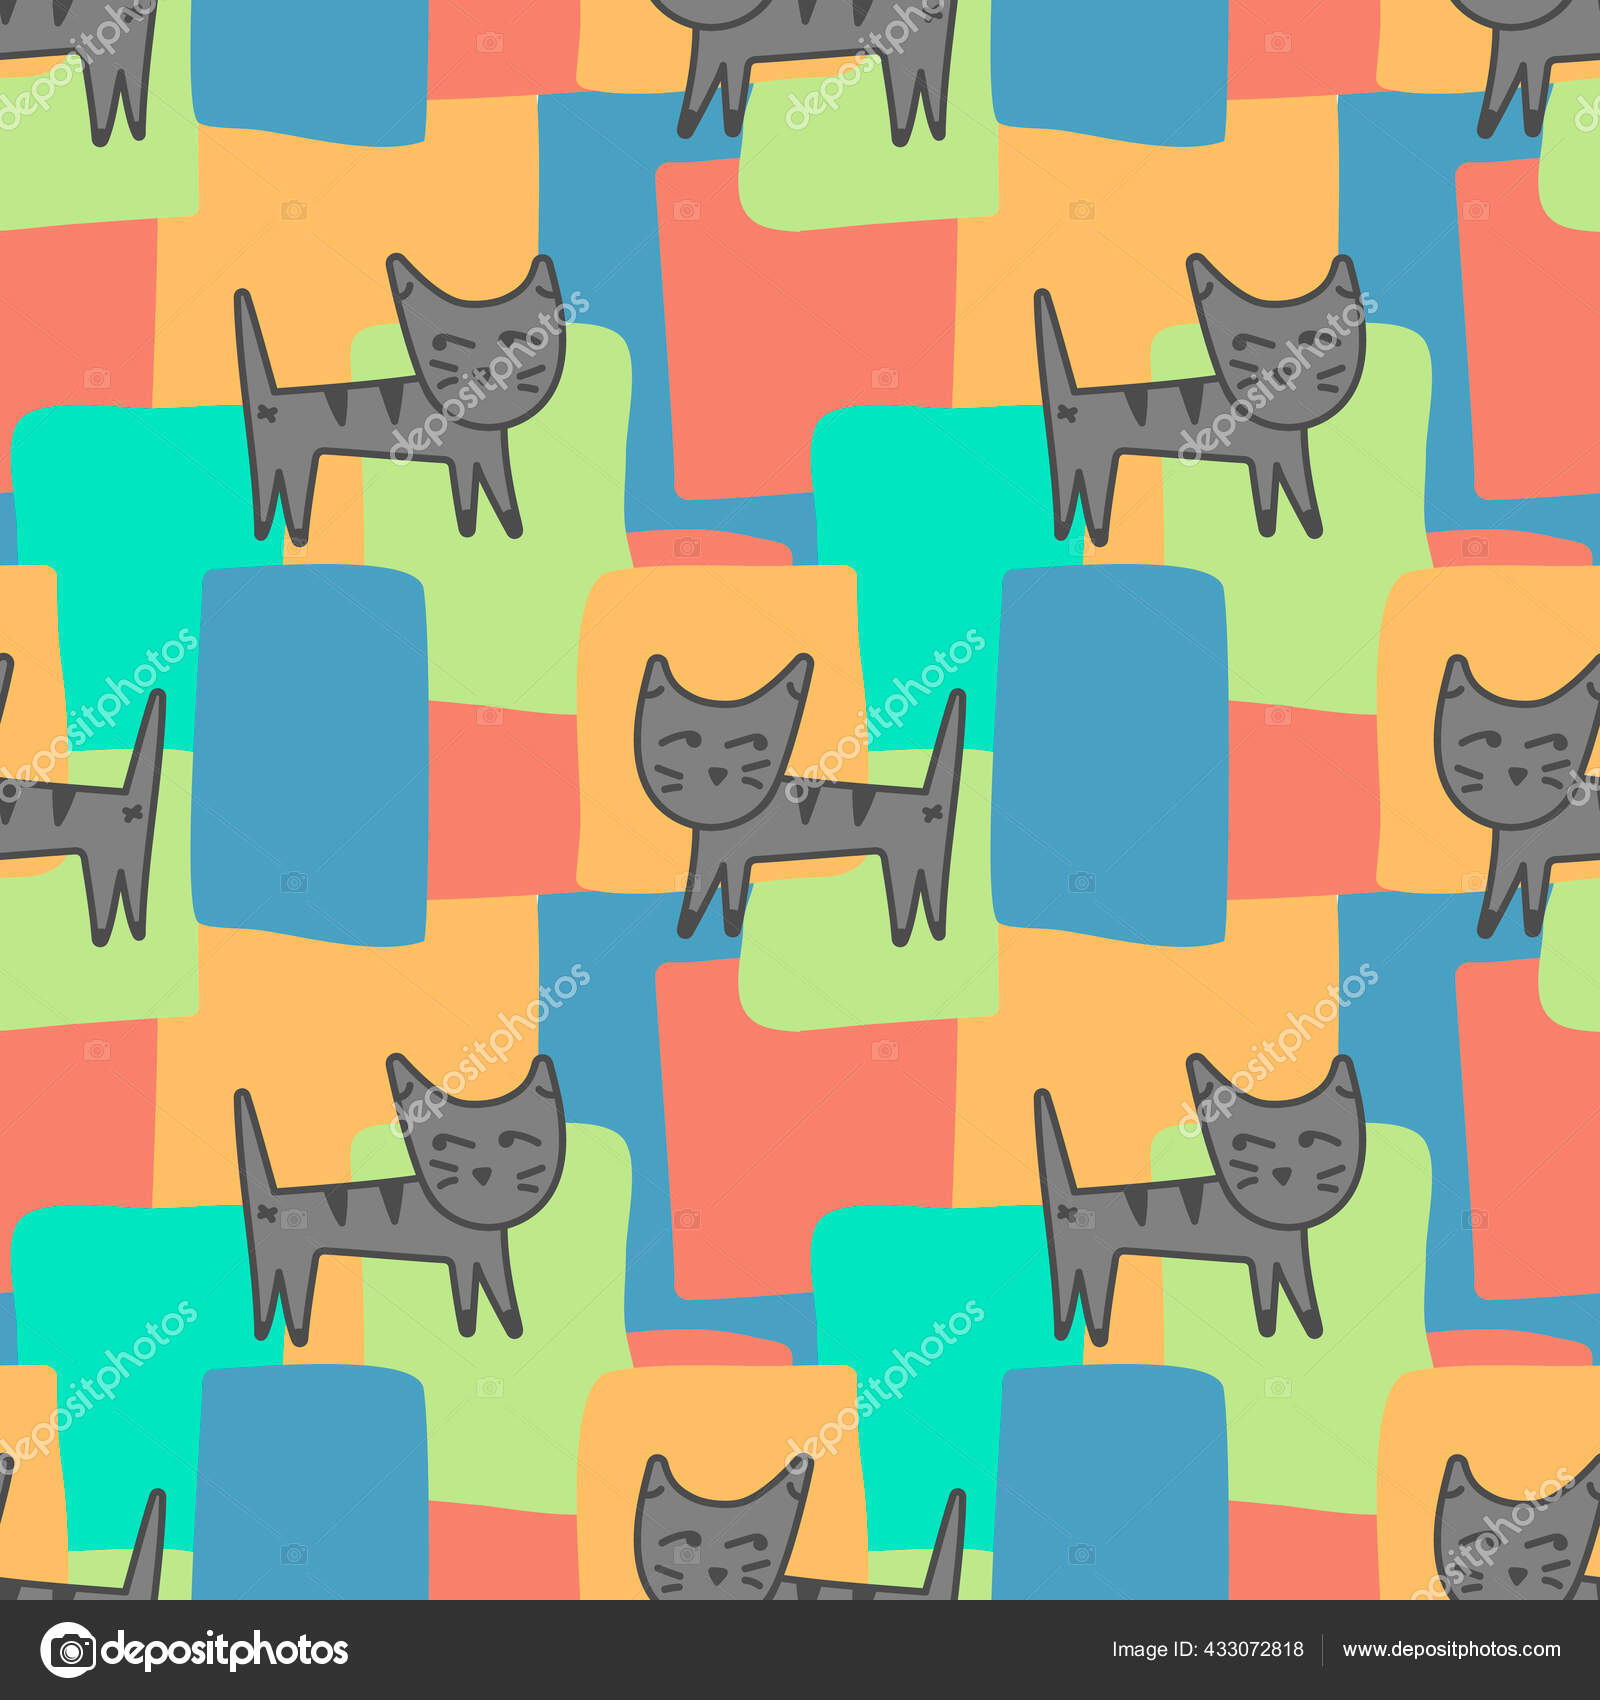The height and width of the screenshot is (1700, 1600).
Task: Click the Image ID: 433072818 text
Action: click(1208, 1649)
